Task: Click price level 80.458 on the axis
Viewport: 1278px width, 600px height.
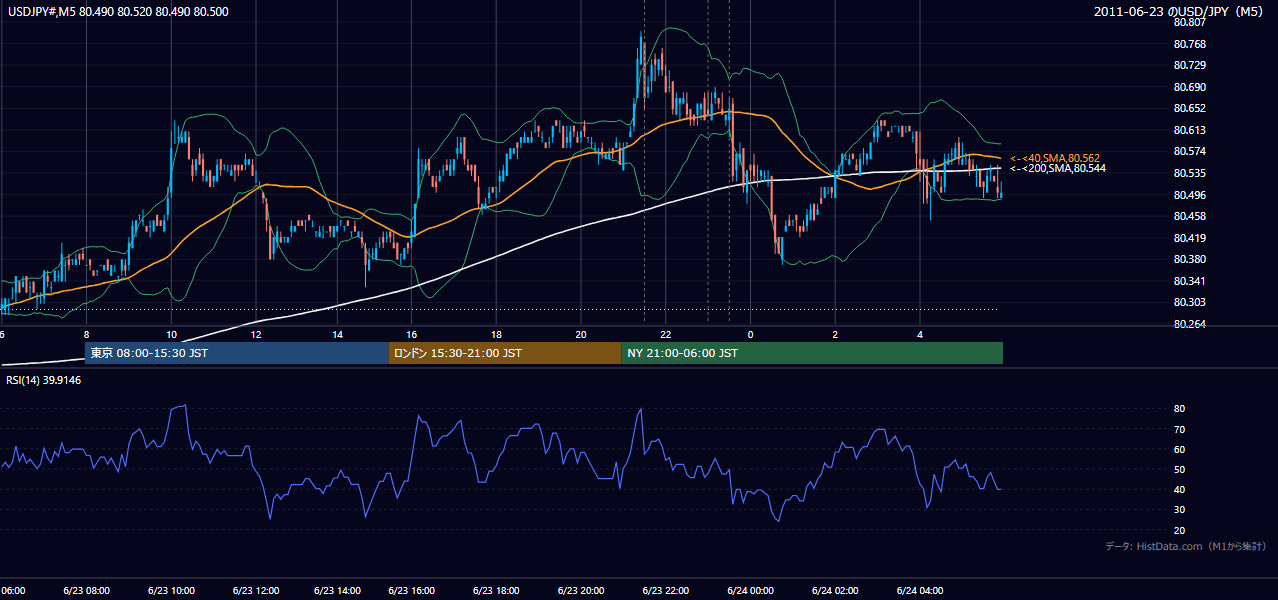Action: [x=1189, y=216]
